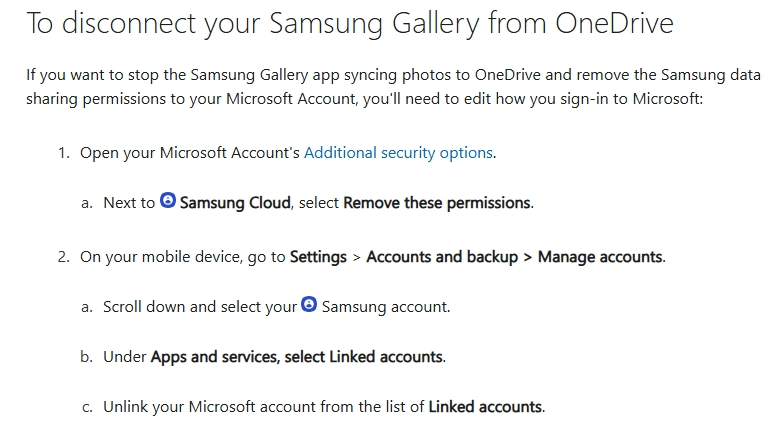780x428 pixels.
Task: Click the Samsung account text after icon
Action: 385,307
